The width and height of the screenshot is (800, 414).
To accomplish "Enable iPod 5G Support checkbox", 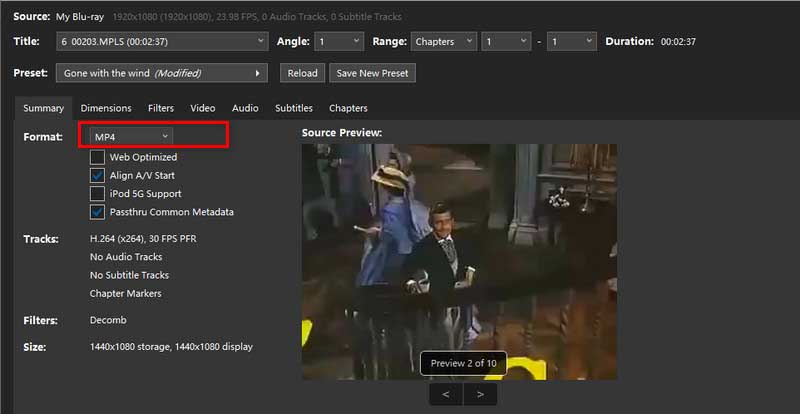I will (x=97, y=194).
